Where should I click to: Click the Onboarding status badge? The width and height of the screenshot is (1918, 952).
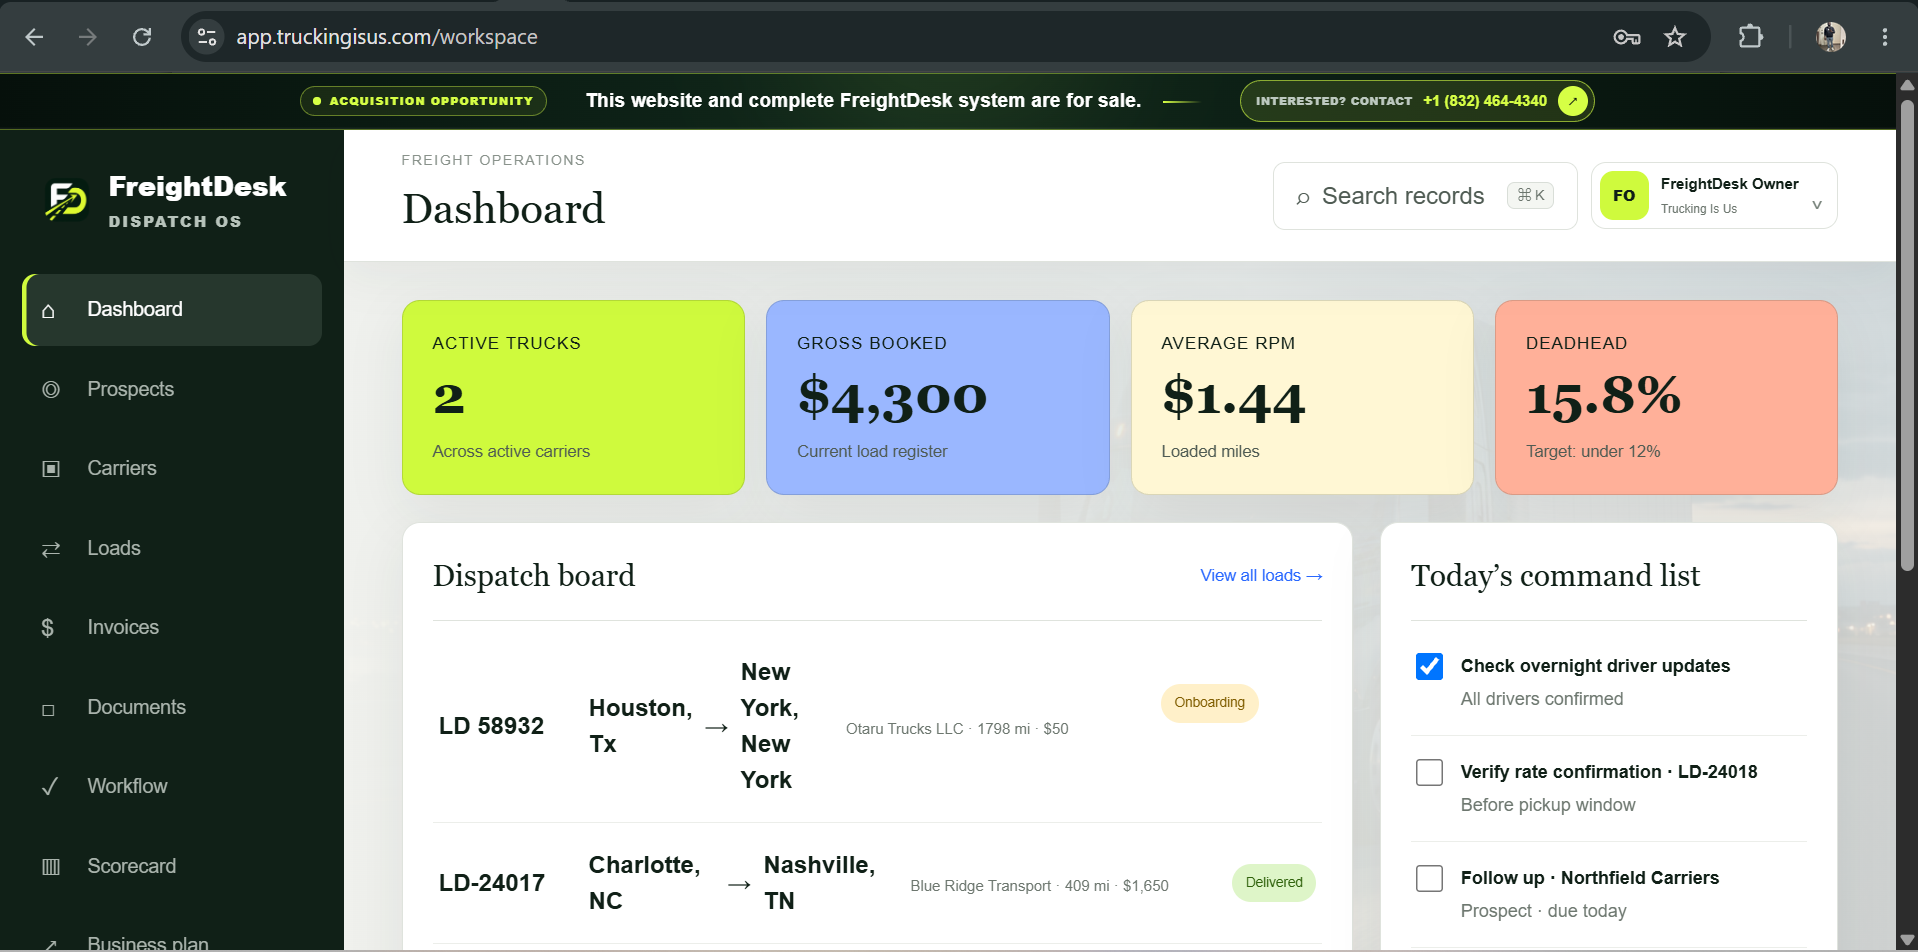click(x=1209, y=703)
